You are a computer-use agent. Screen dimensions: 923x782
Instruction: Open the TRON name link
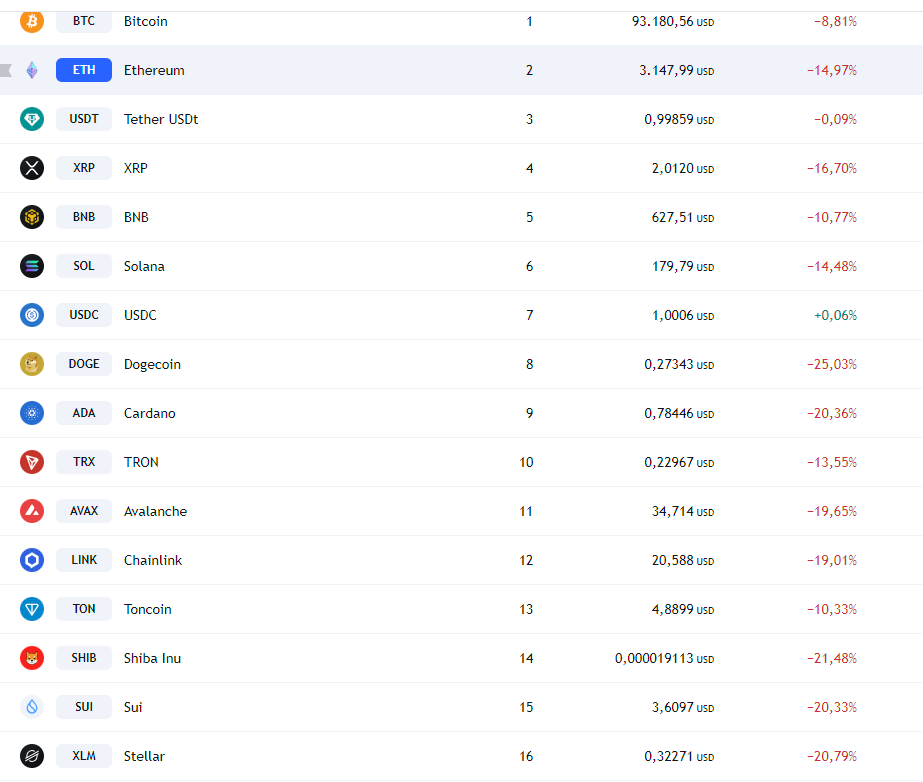click(x=141, y=462)
